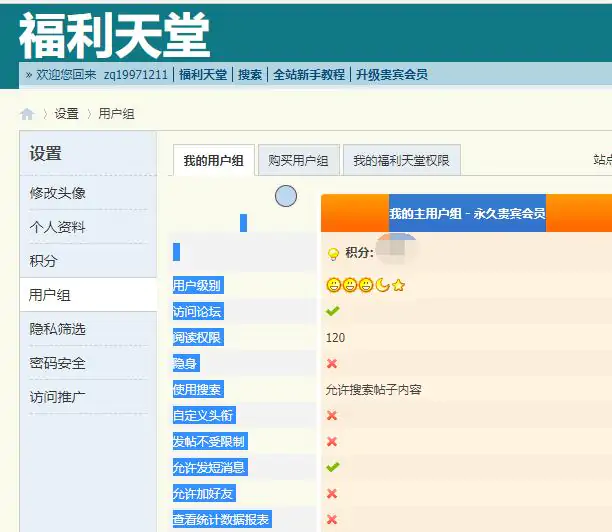Click the 访问论坛 row label
The width and height of the screenshot is (612, 532).
click(197, 311)
